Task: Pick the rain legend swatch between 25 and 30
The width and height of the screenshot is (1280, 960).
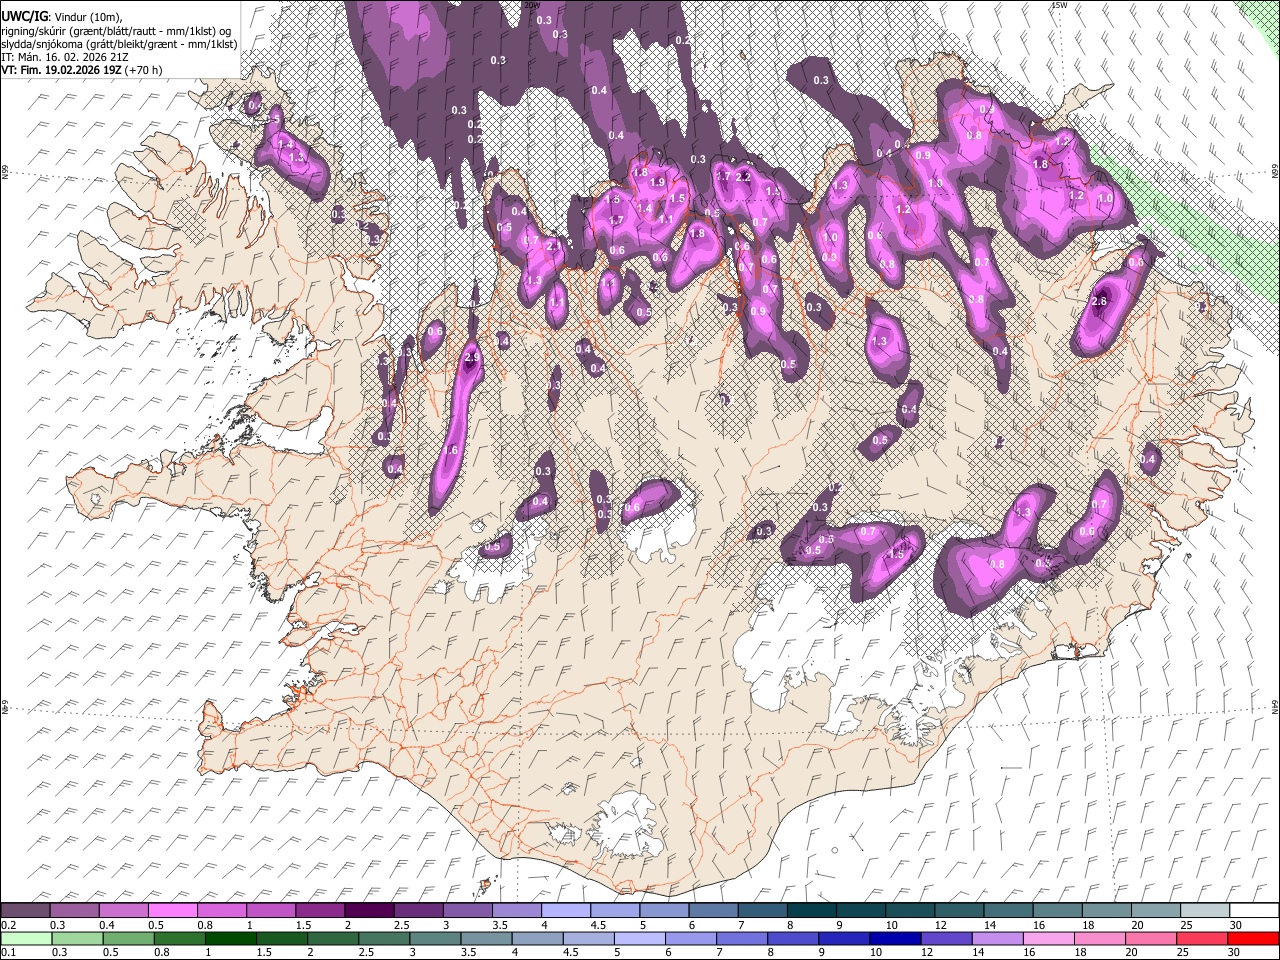Action: point(1201,938)
